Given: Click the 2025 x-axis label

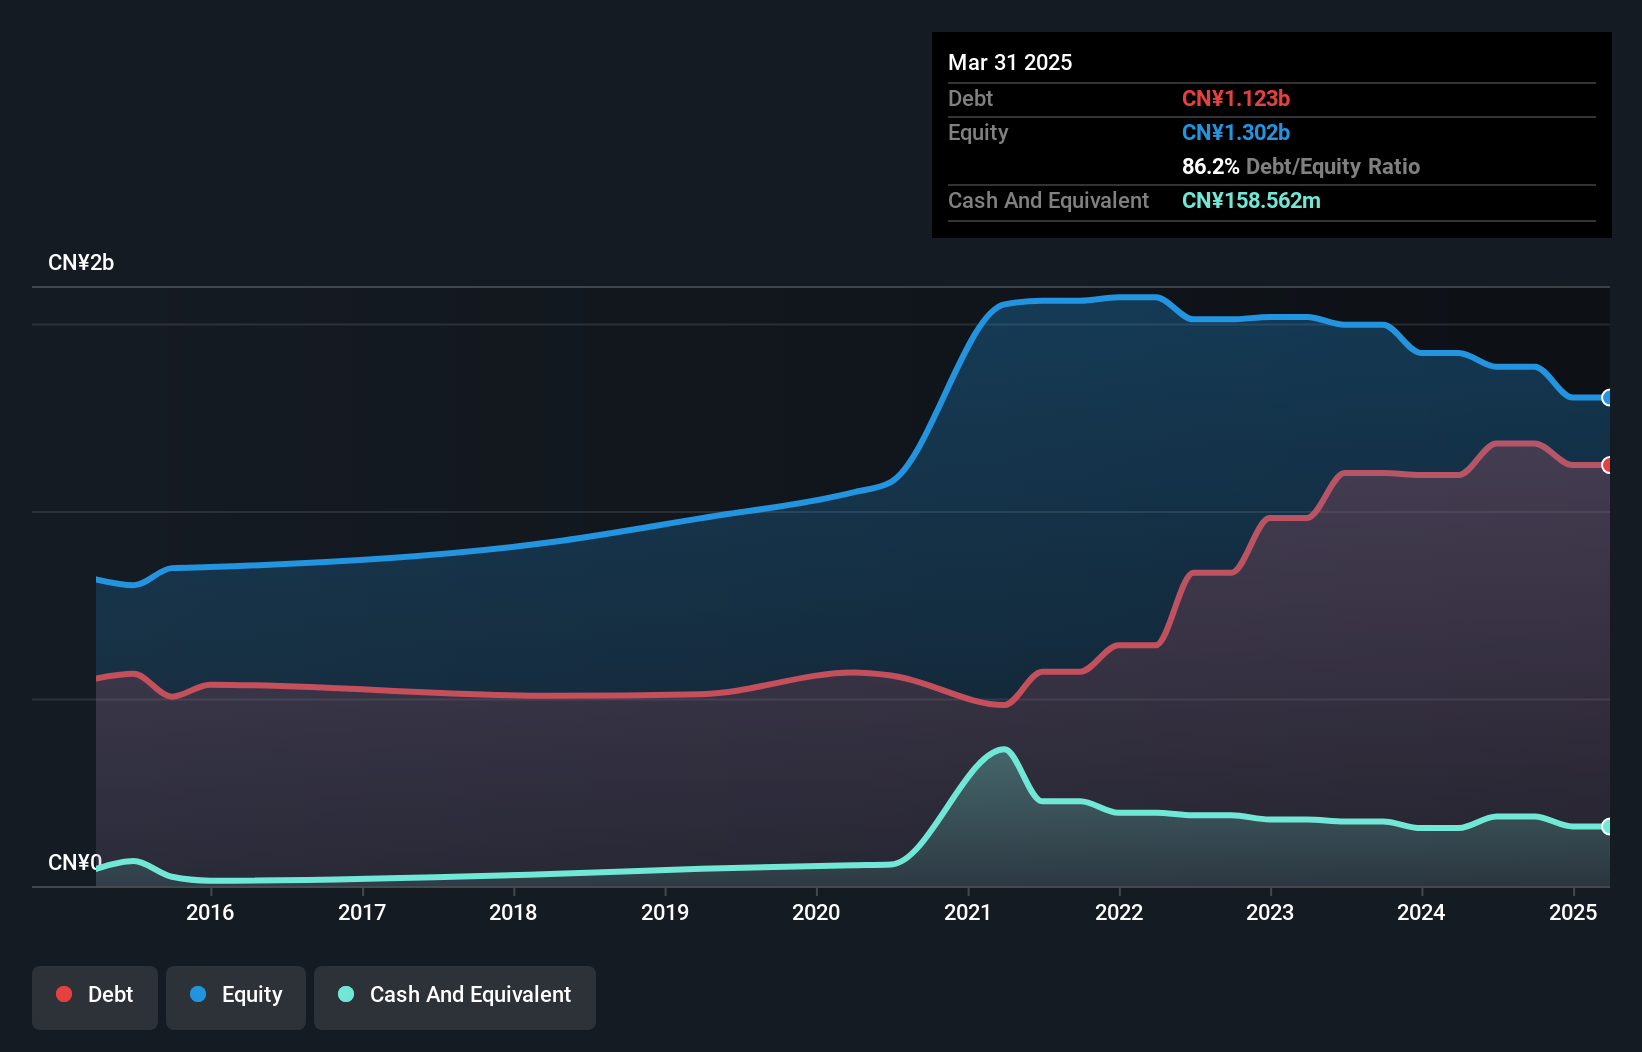Looking at the screenshot, I should pyautogui.click(x=1573, y=912).
